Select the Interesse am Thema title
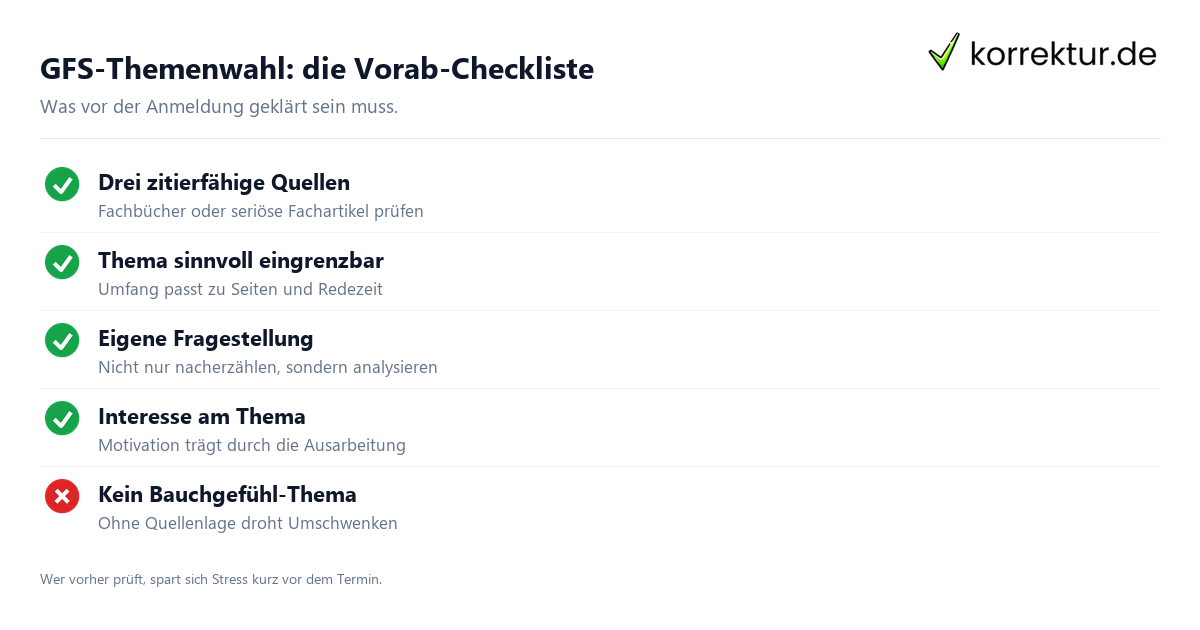1200x630 pixels. 202,417
